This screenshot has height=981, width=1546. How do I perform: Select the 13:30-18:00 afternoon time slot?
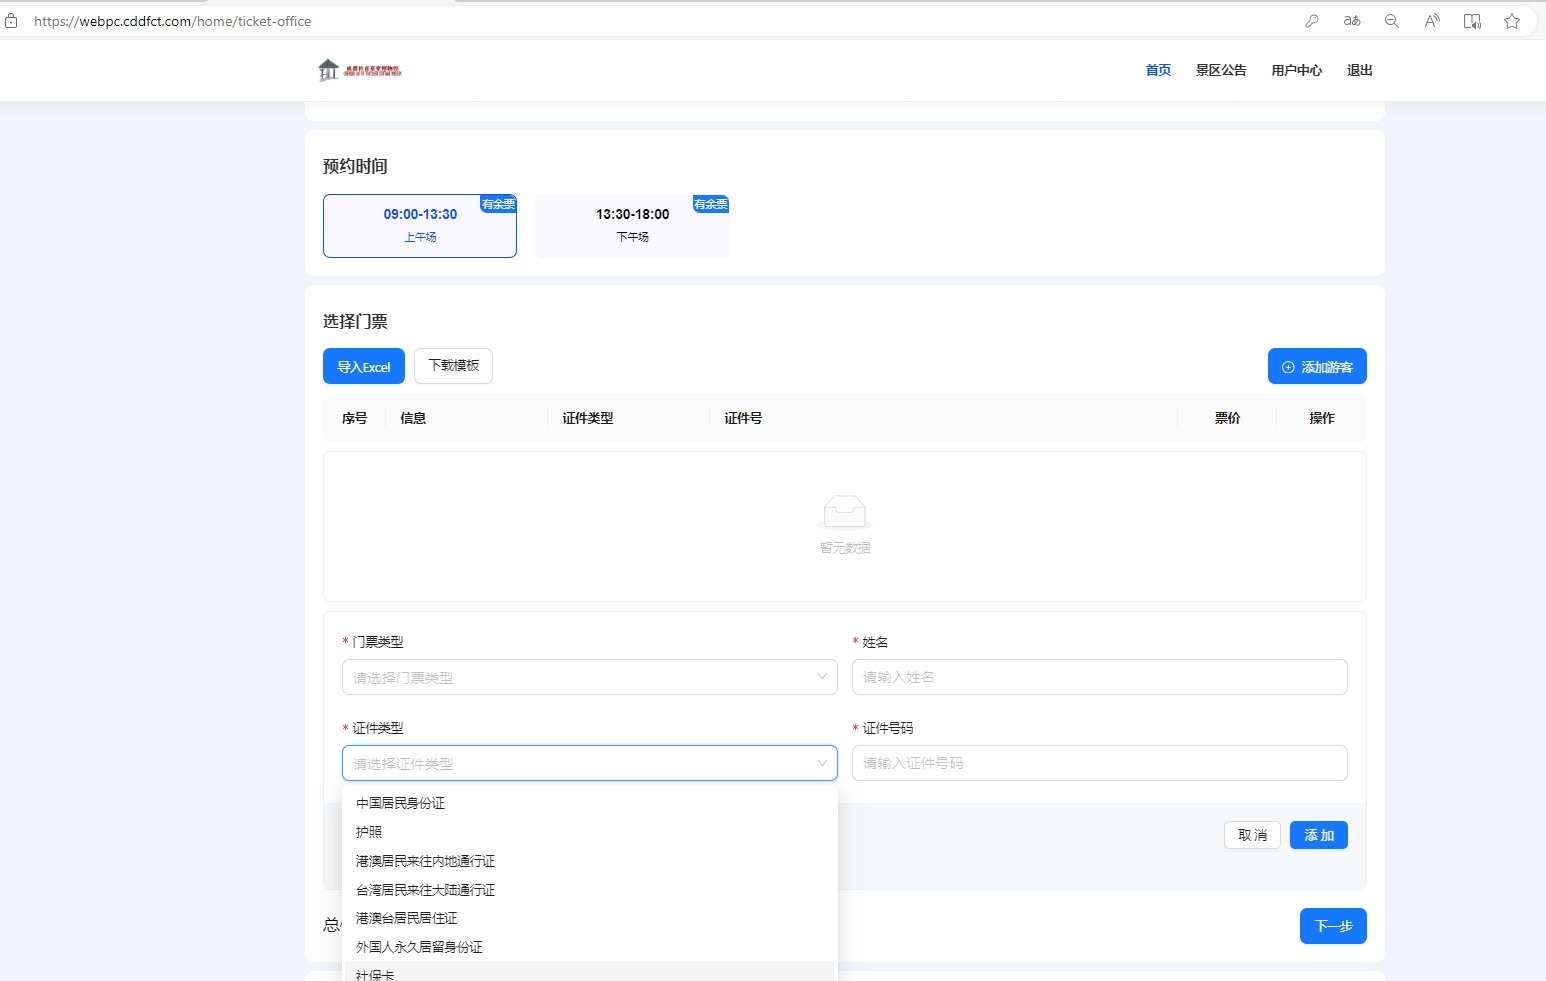point(632,225)
